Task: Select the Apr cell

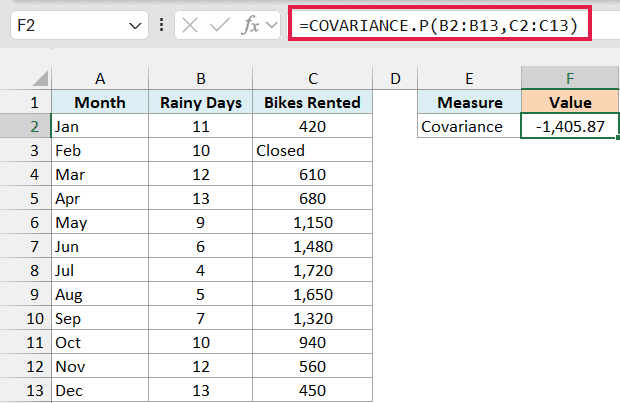Action: [x=100, y=199]
